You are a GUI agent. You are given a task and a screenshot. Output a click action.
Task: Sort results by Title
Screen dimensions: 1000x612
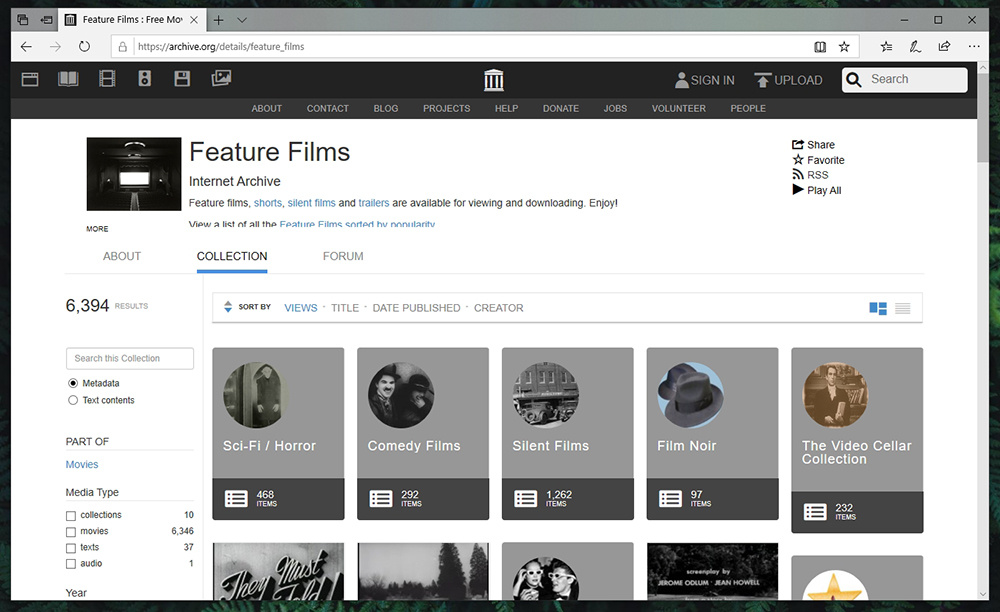click(x=345, y=308)
